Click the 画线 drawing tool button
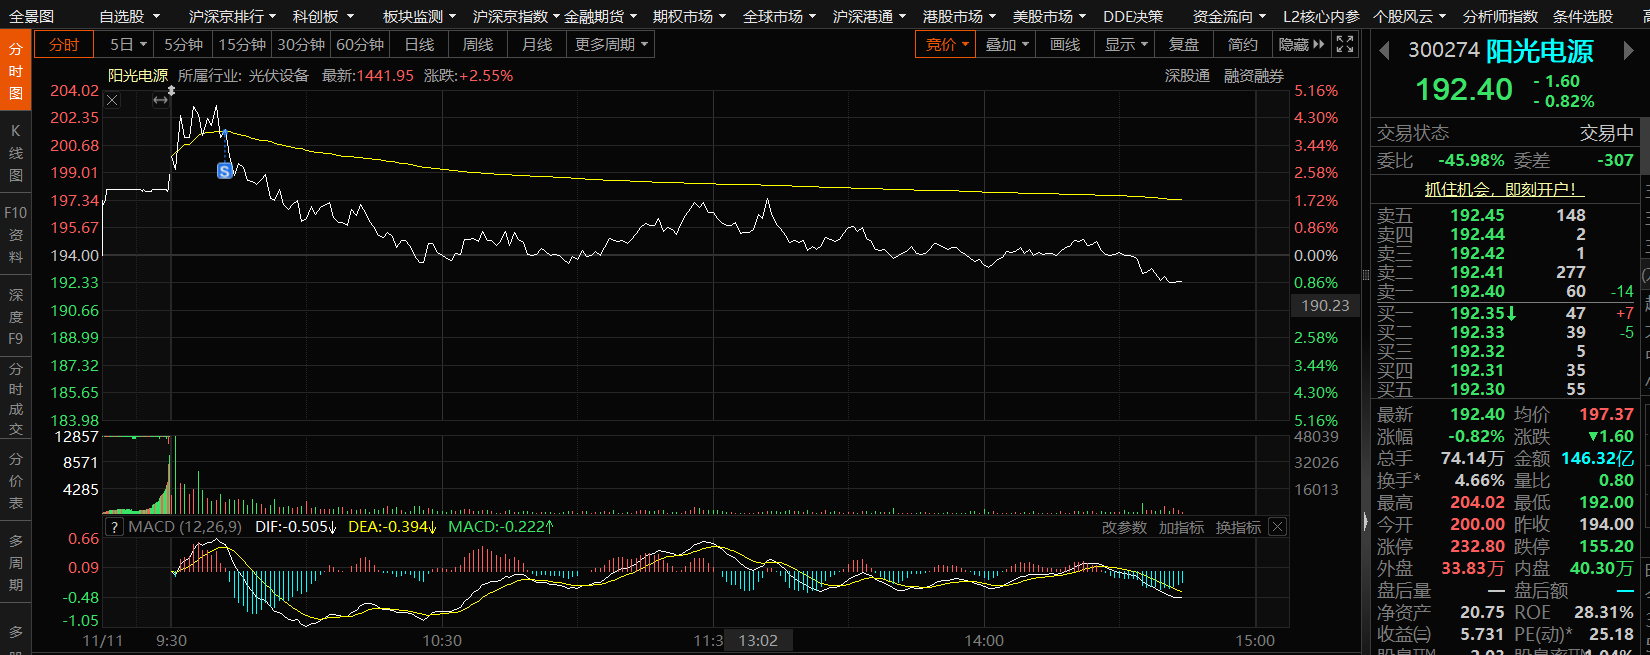This screenshot has height=655, width=1650. click(1065, 45)
